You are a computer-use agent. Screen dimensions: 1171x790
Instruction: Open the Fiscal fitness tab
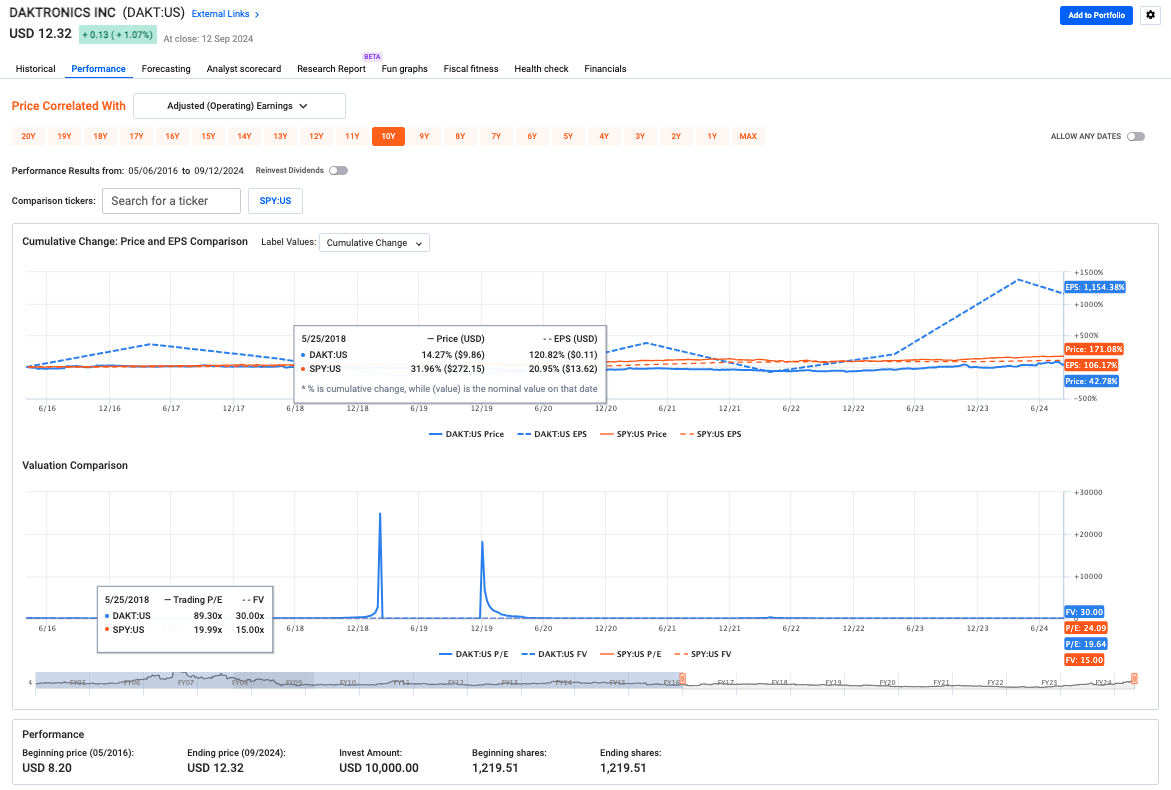point(470,69)
